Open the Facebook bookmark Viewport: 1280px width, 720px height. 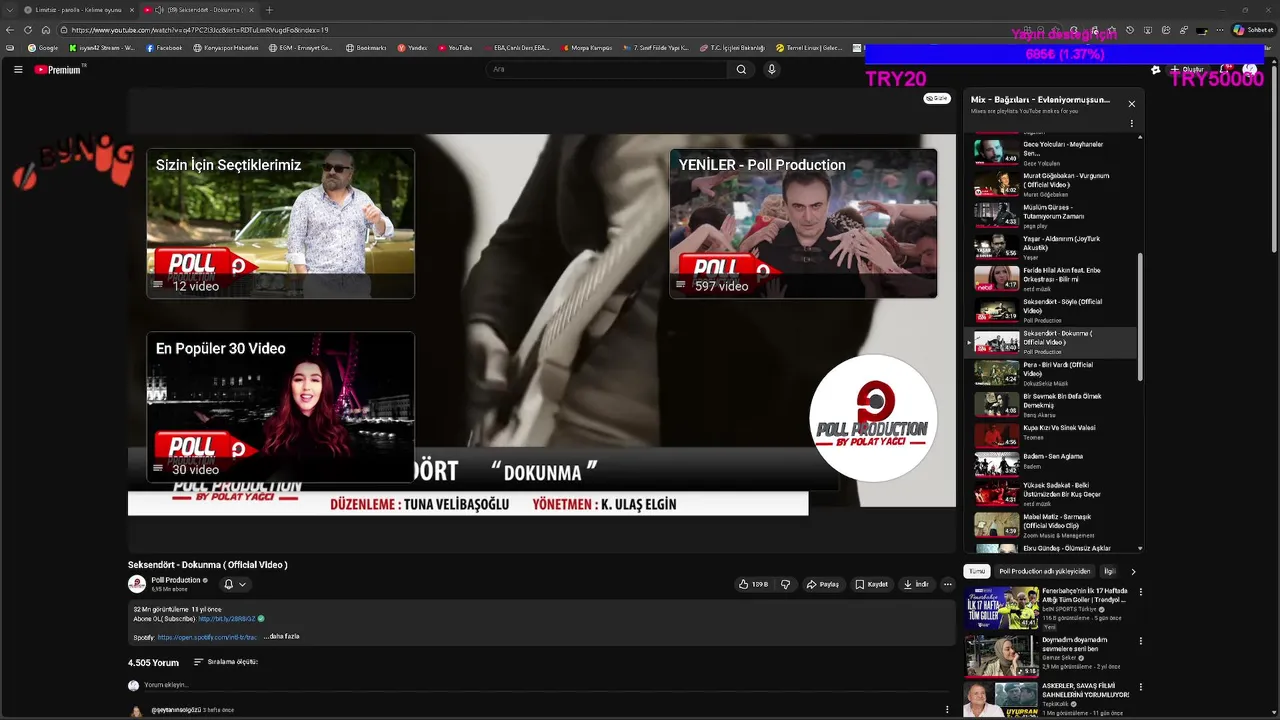pyautogui.click(x=165, y=48)
